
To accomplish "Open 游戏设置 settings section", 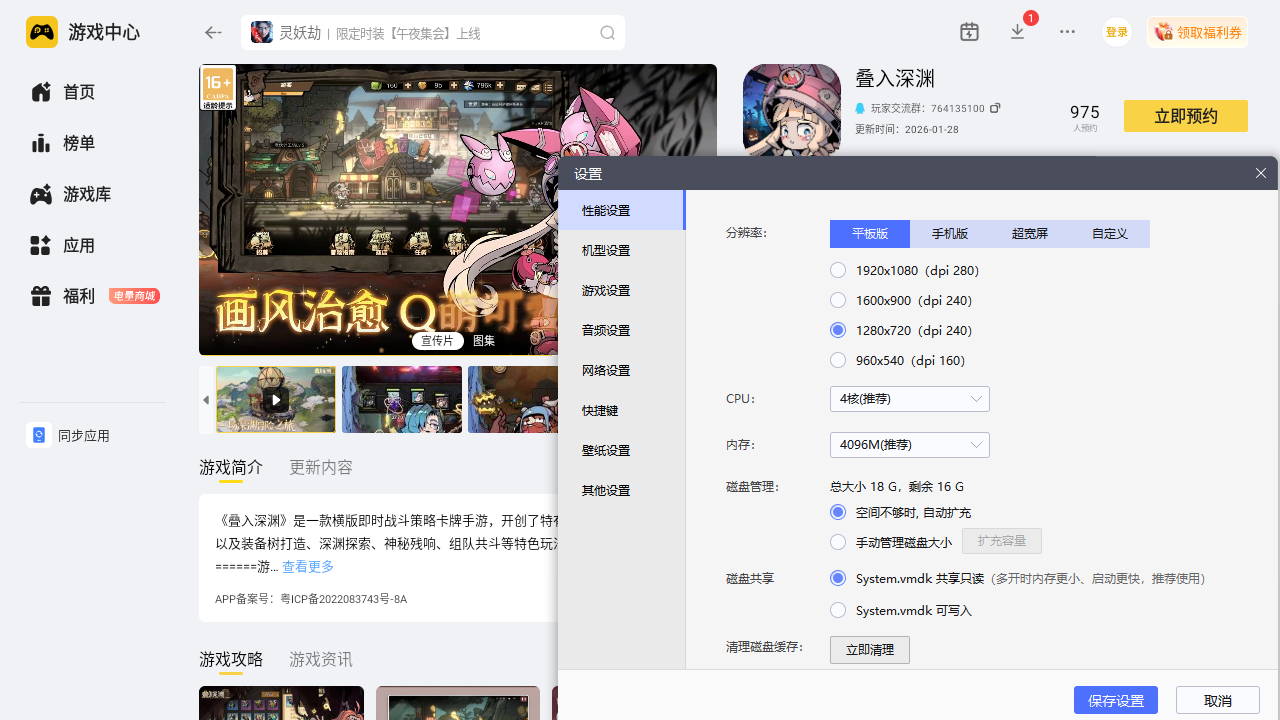I will (606, 290).
